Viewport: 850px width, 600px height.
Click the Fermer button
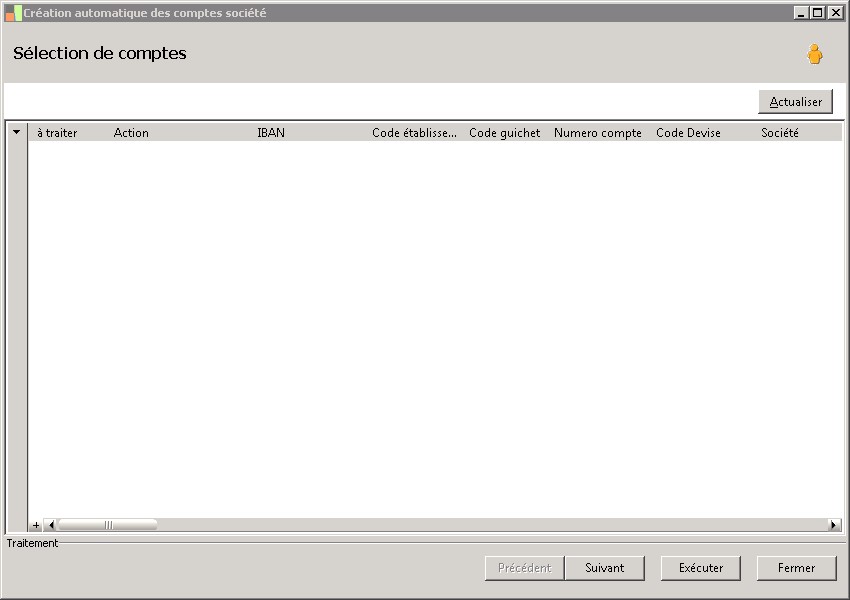[x=796, y=568]
